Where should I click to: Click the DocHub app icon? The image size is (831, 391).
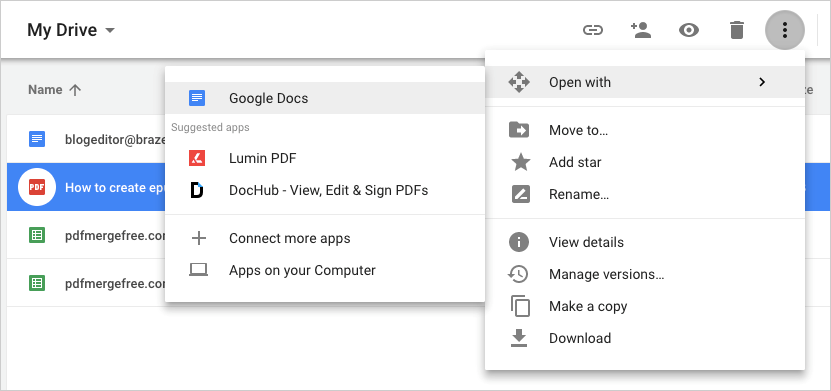coord(197,190)
